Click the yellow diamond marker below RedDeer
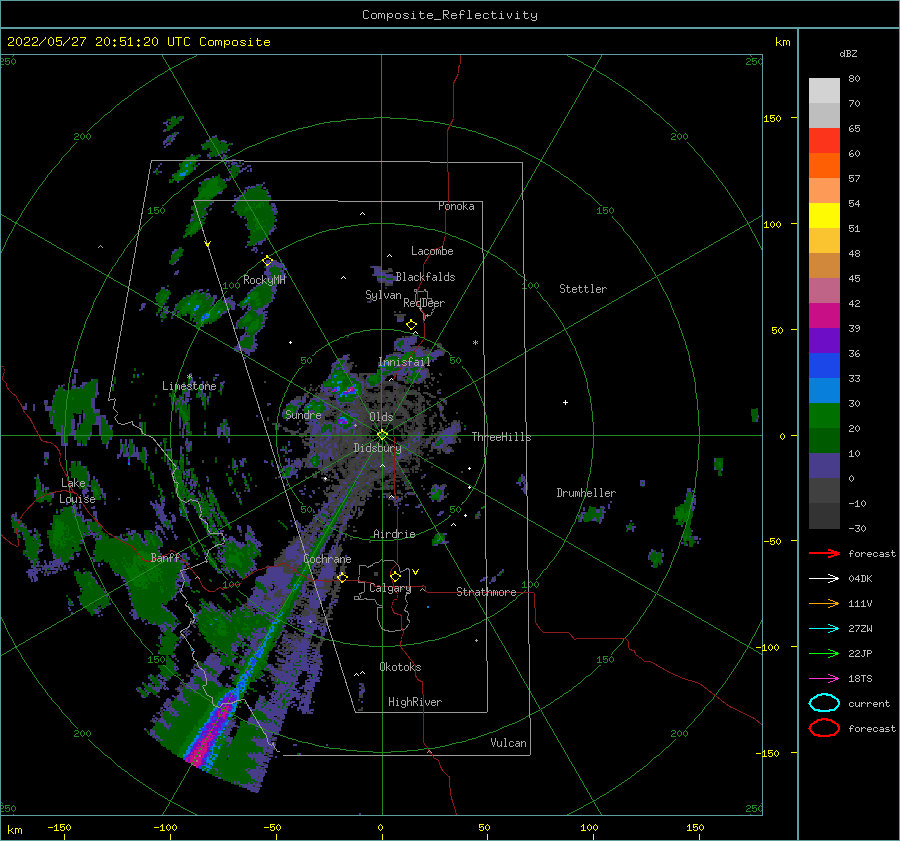 click(412, 325)
